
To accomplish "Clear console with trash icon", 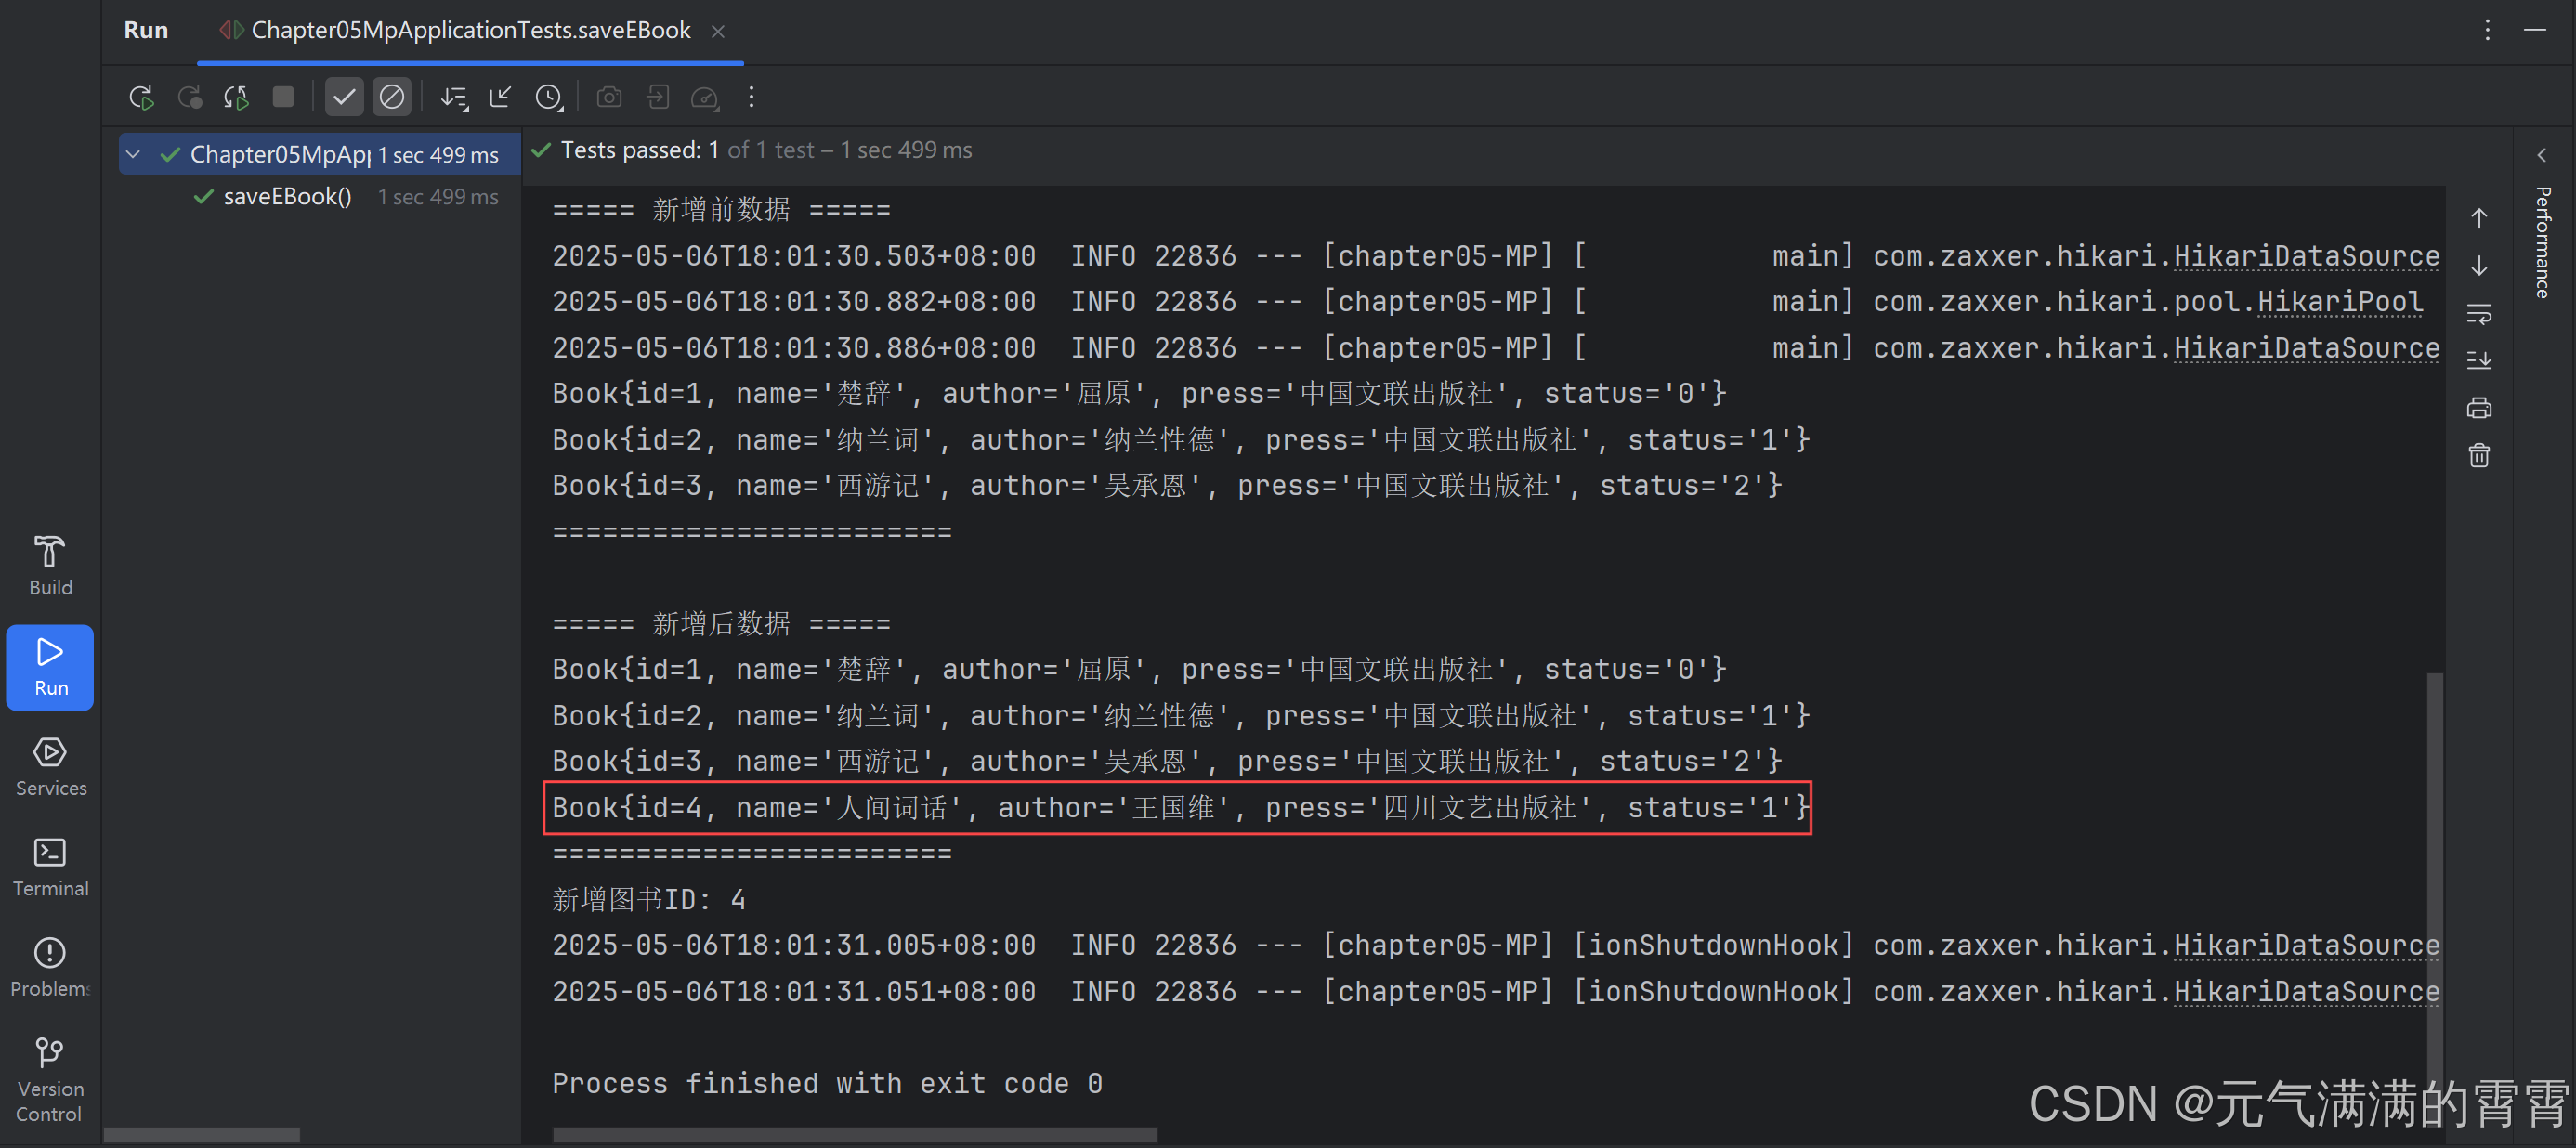I will 2478,456.
